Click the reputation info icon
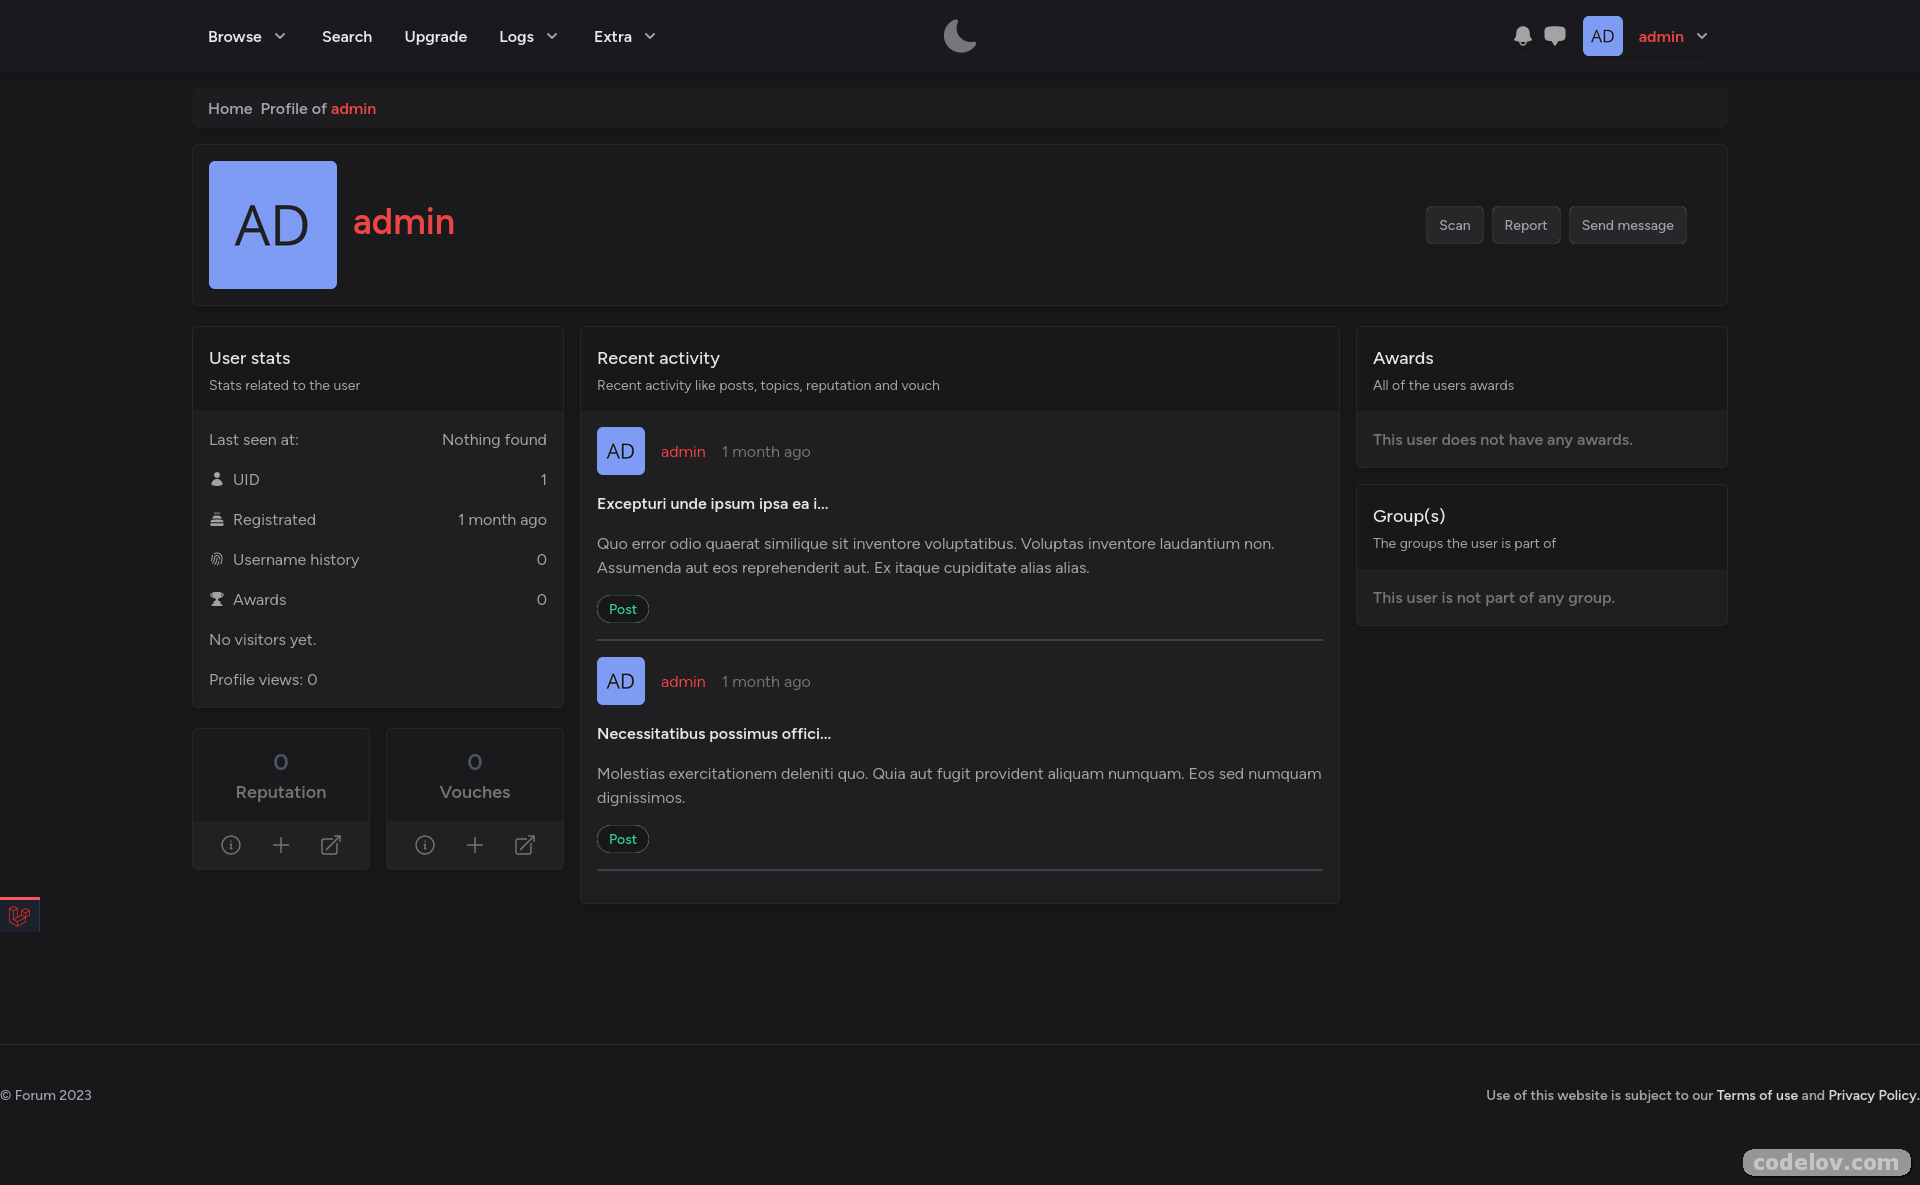Screen dimensions: 1920x1185 pyautogui.click(x=230, y=845)
